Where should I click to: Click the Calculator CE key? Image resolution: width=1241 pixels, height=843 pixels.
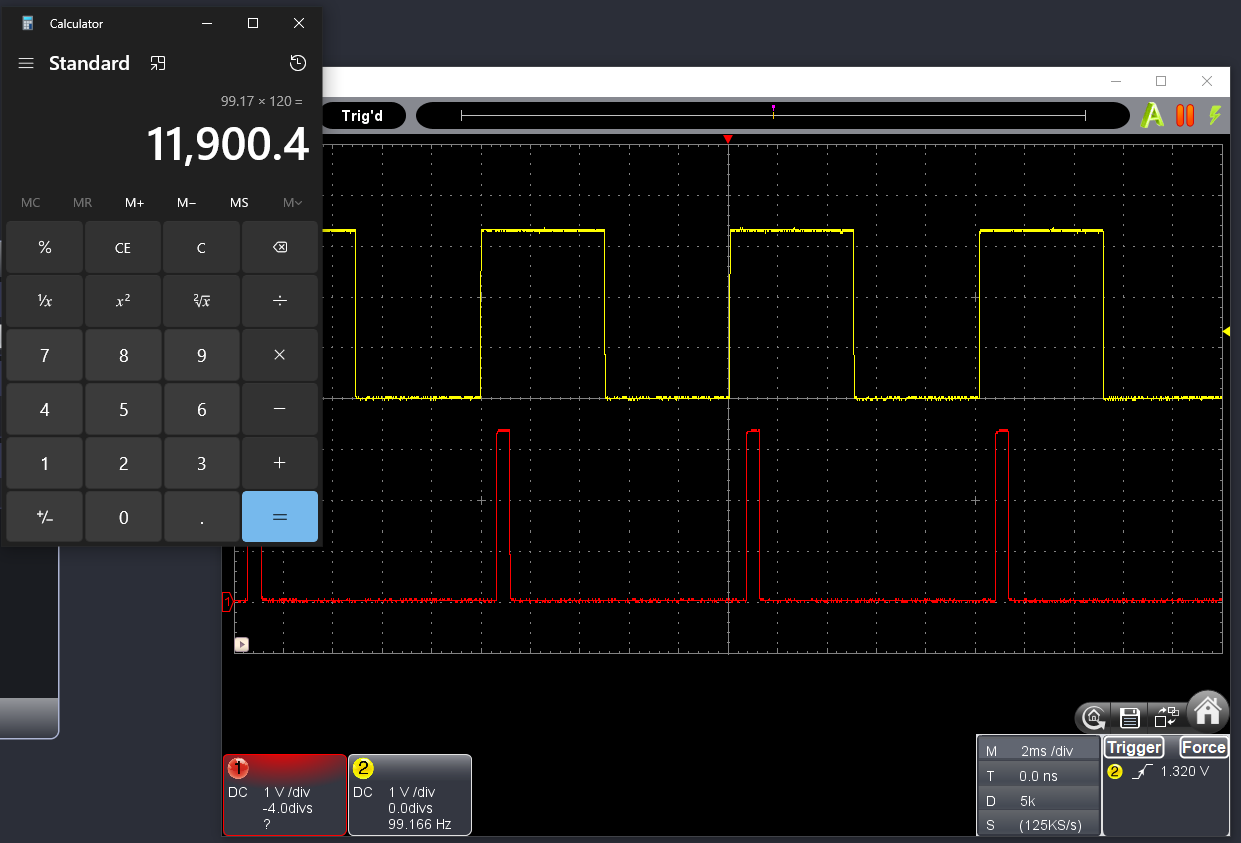coord(123,247)
